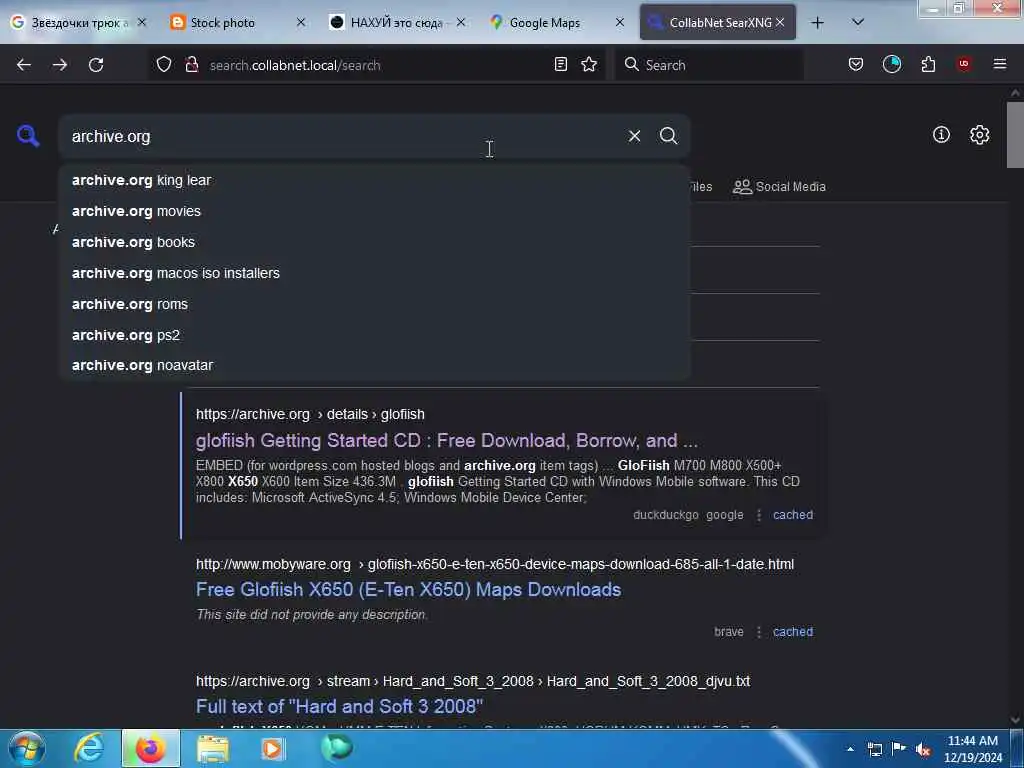Choose suggestion archive.org noavatar
The height and width of the screenshot is (768, 1024).
(x=374, y=365)
